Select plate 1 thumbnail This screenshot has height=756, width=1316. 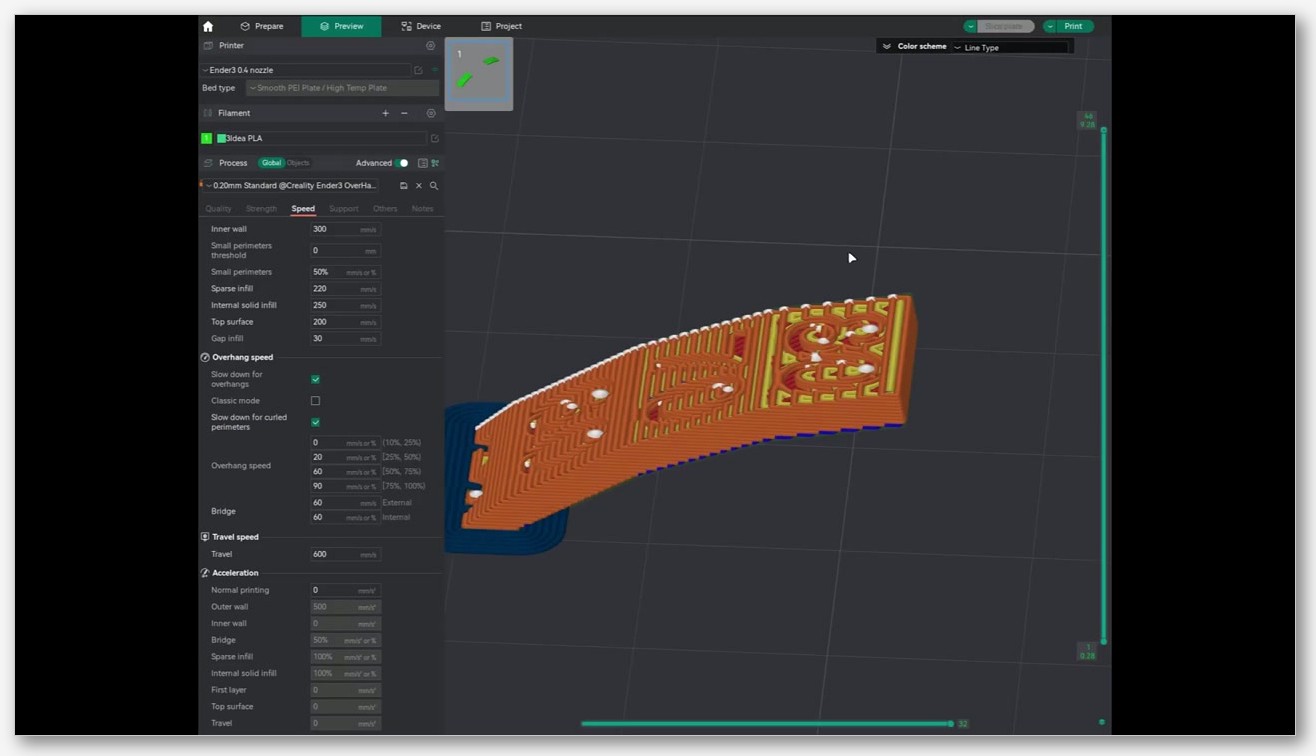pos(479,74)
